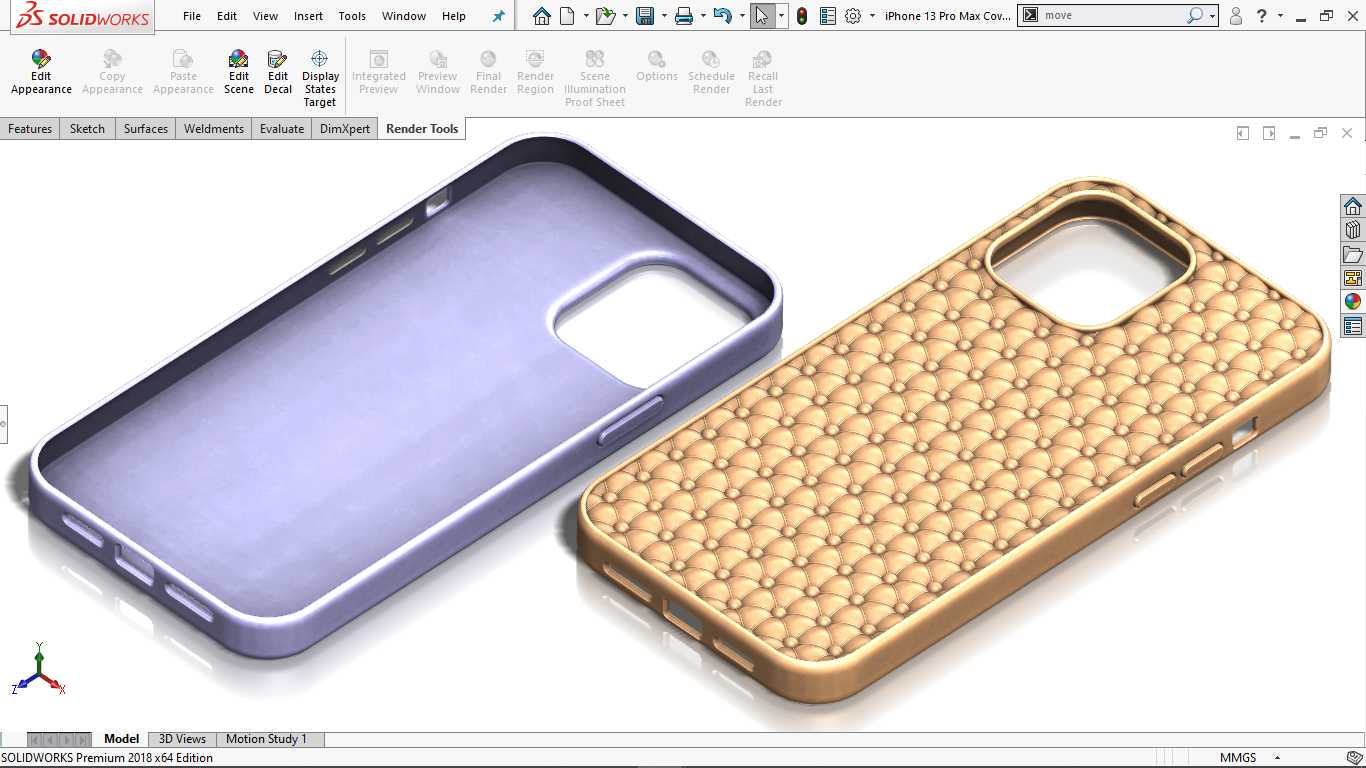Open the Custom Properties task pane icon
The image size is (1366, 768).
[1353, 326]
